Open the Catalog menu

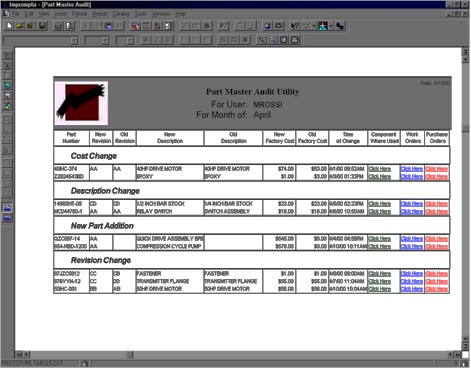[x=121, y=14]
